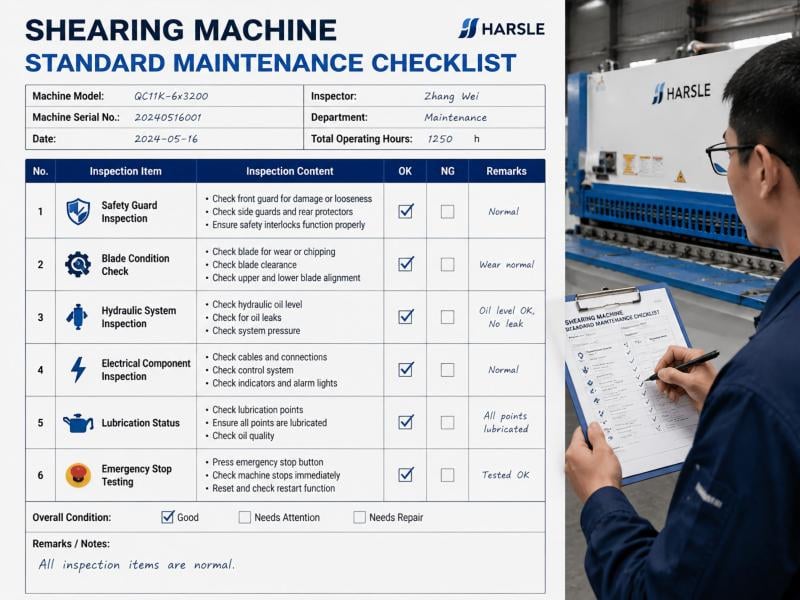
Task: Click the Inspection Item column header
Action: click(x=126, y=171)
